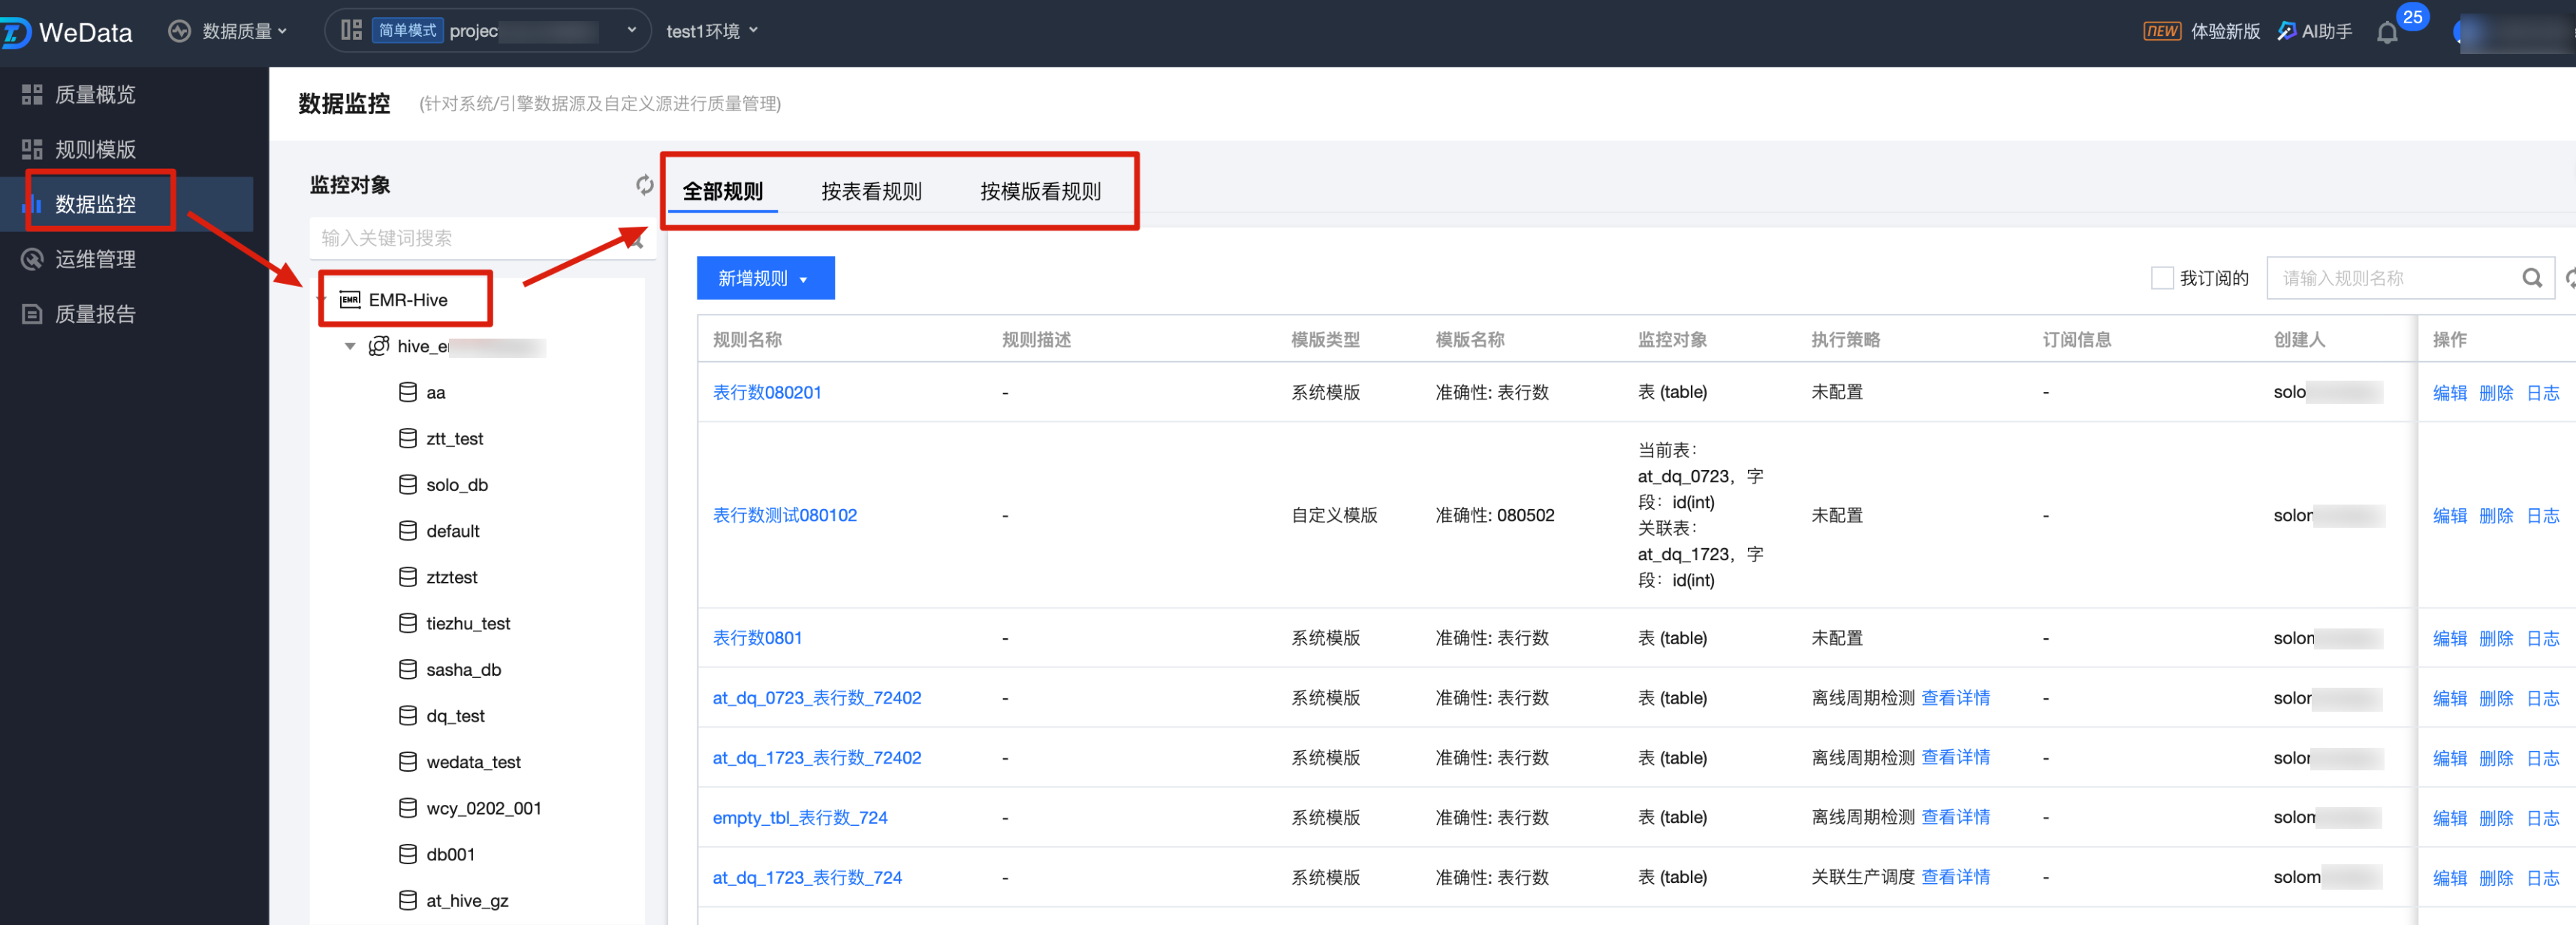Select the solo_db database node
Screen dimensions: 2576x925
[456, 485]
